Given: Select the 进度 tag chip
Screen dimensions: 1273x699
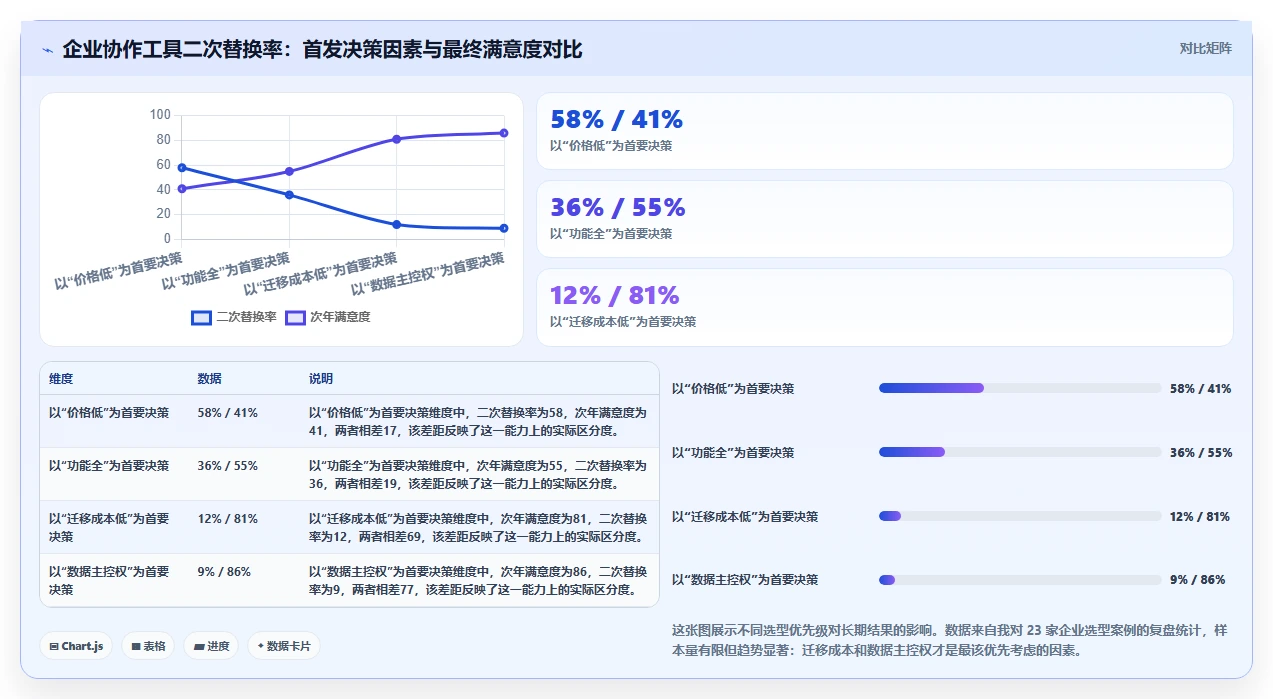Looking at the screenshot, I should click(211, 646).
